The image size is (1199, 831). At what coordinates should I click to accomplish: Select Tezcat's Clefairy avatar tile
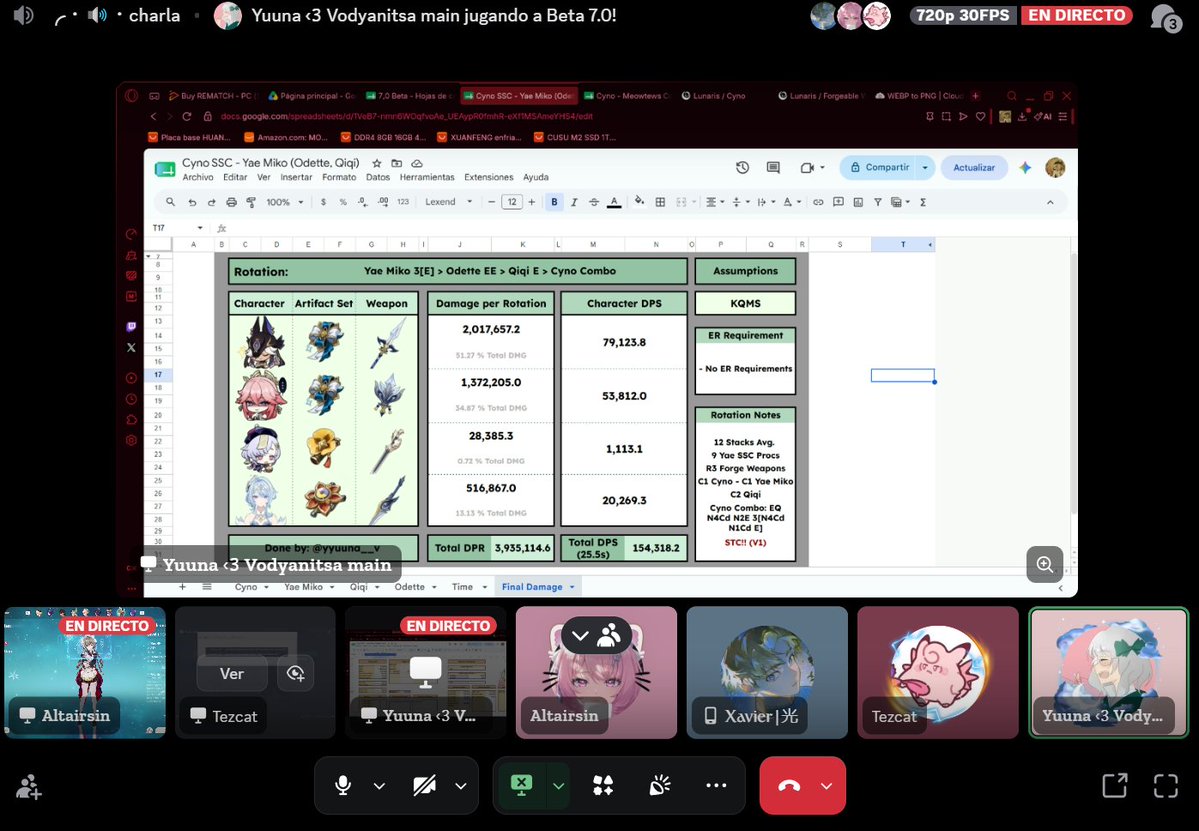pos(937,673)
